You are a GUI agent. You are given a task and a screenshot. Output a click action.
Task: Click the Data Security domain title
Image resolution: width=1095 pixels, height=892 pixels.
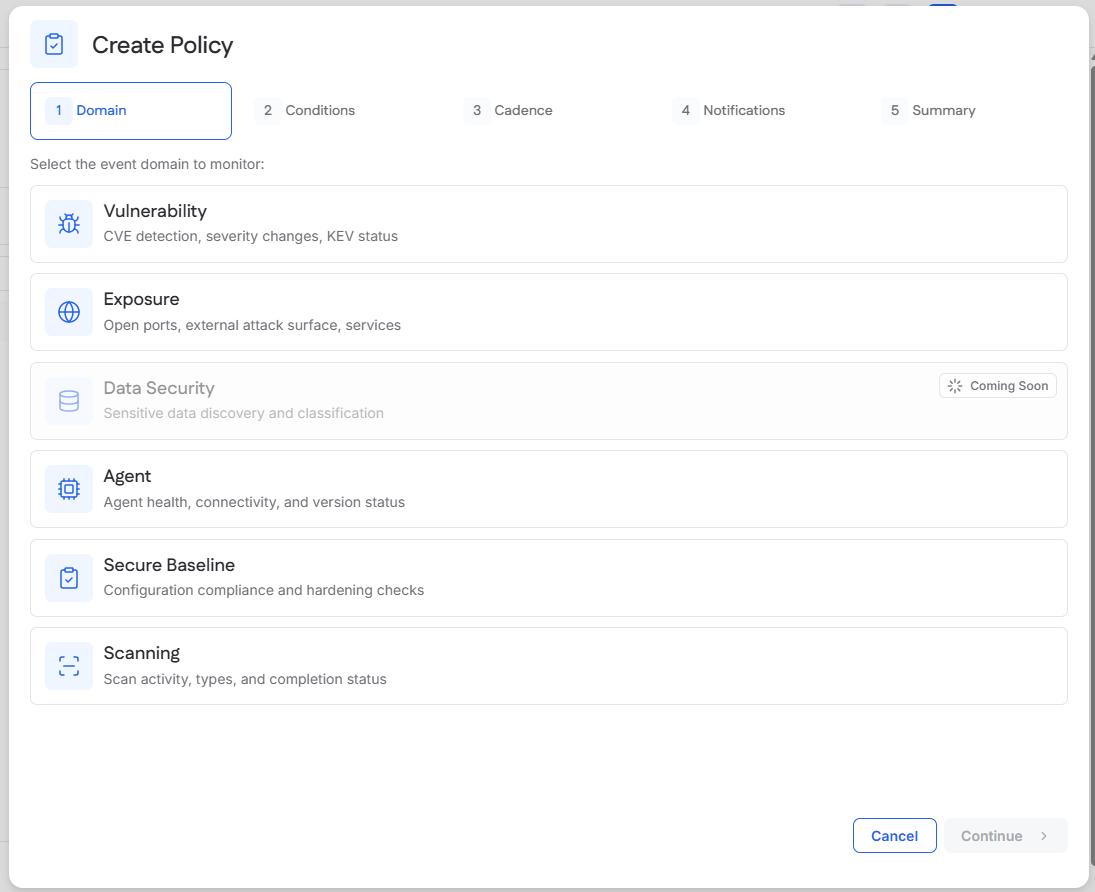[159, 388]
